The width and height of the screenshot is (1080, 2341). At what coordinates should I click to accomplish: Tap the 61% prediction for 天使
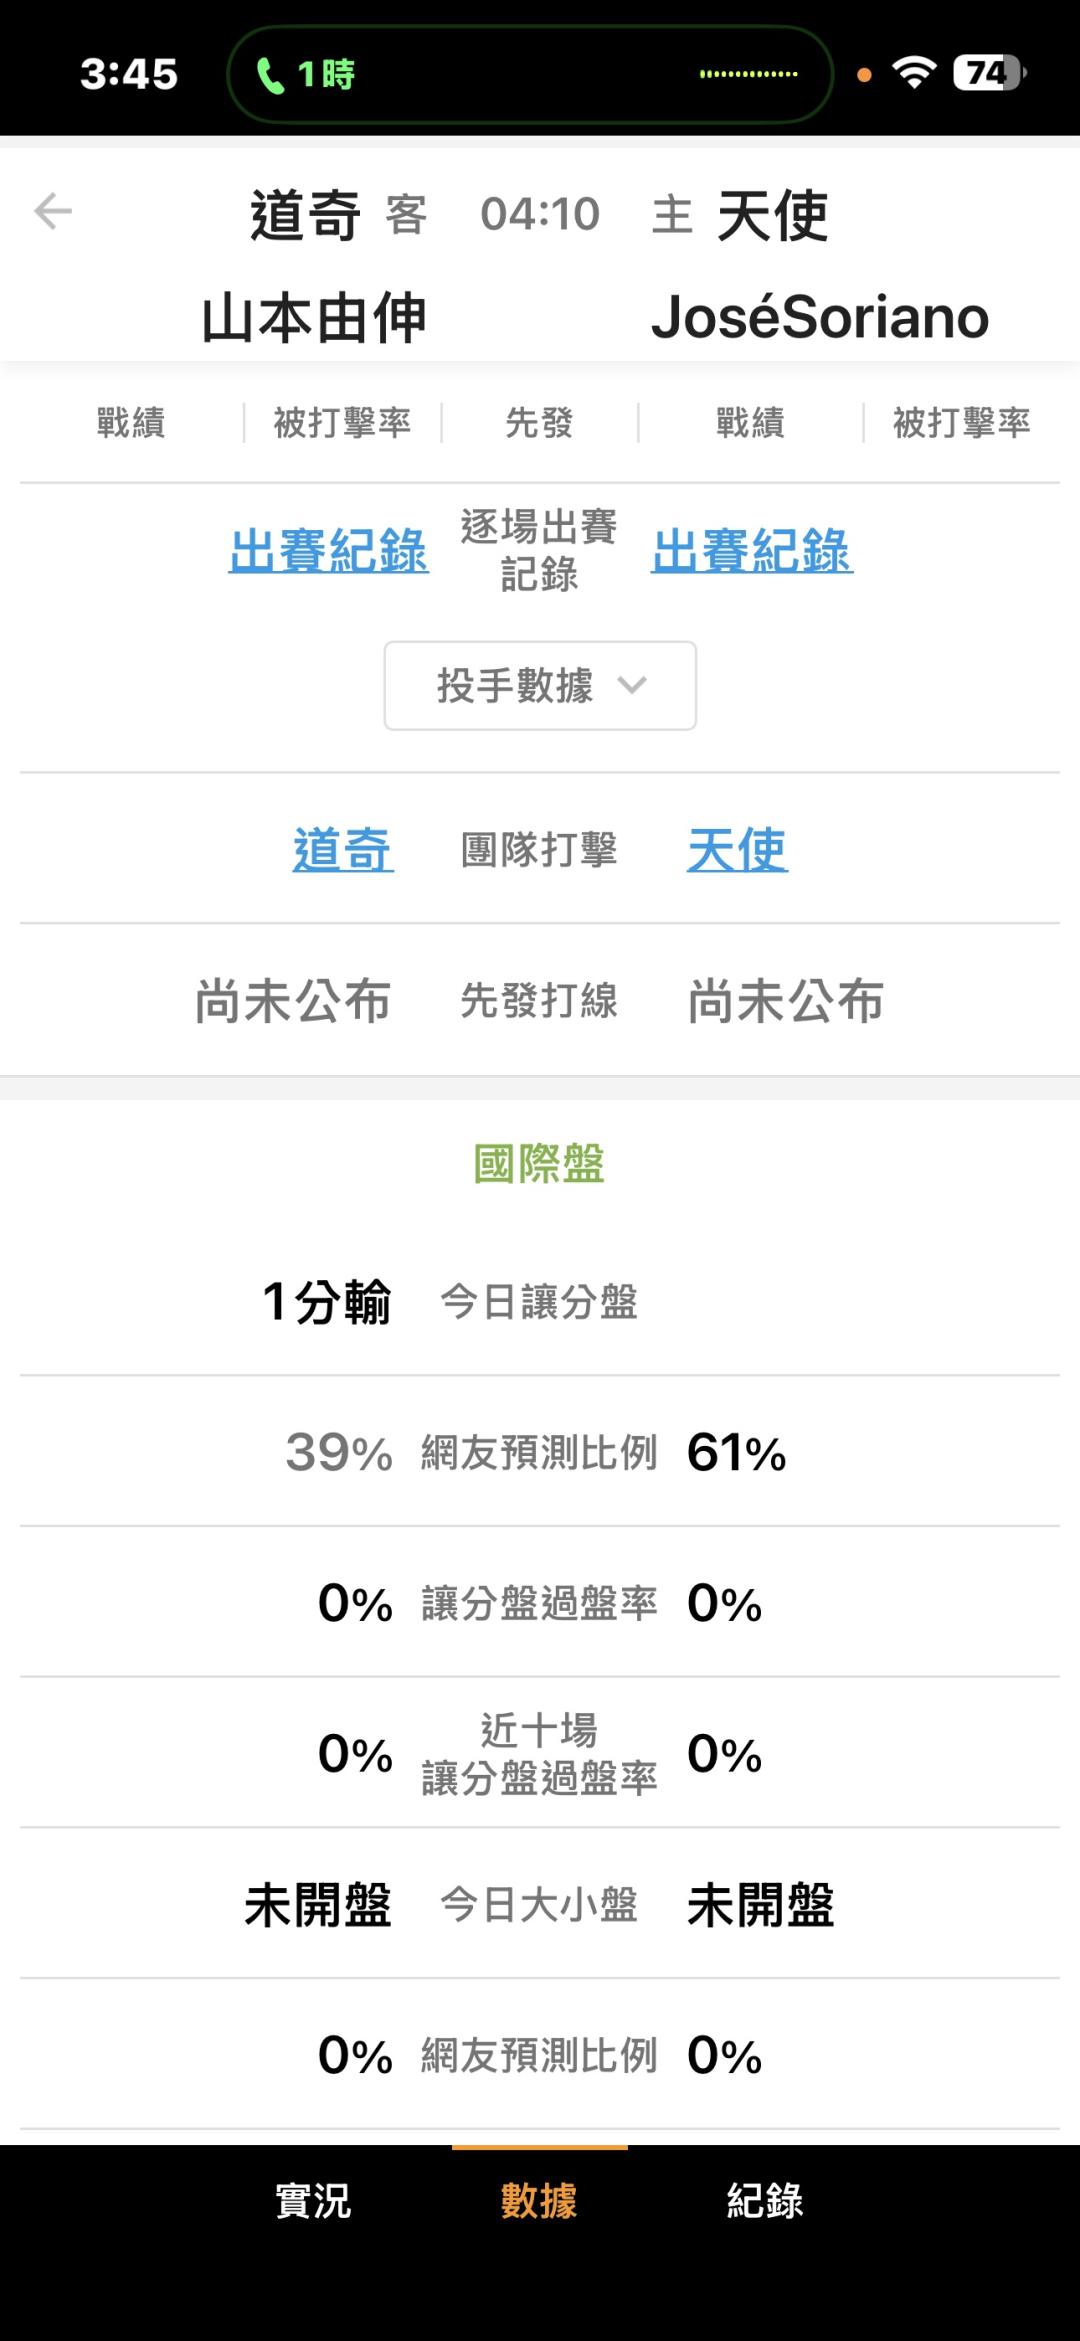click(736, 1453)
